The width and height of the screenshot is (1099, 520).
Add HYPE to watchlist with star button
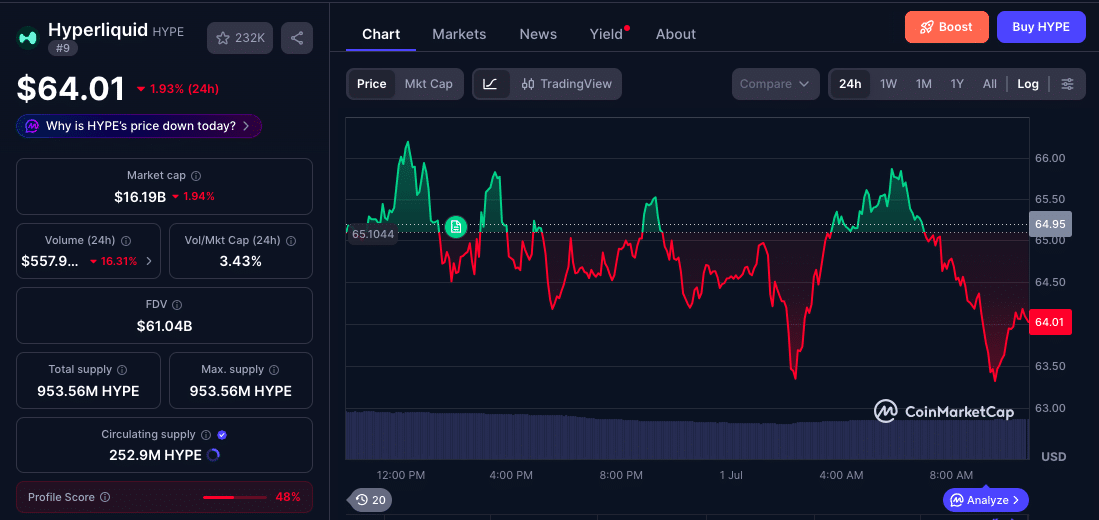[x=240, y=38]
